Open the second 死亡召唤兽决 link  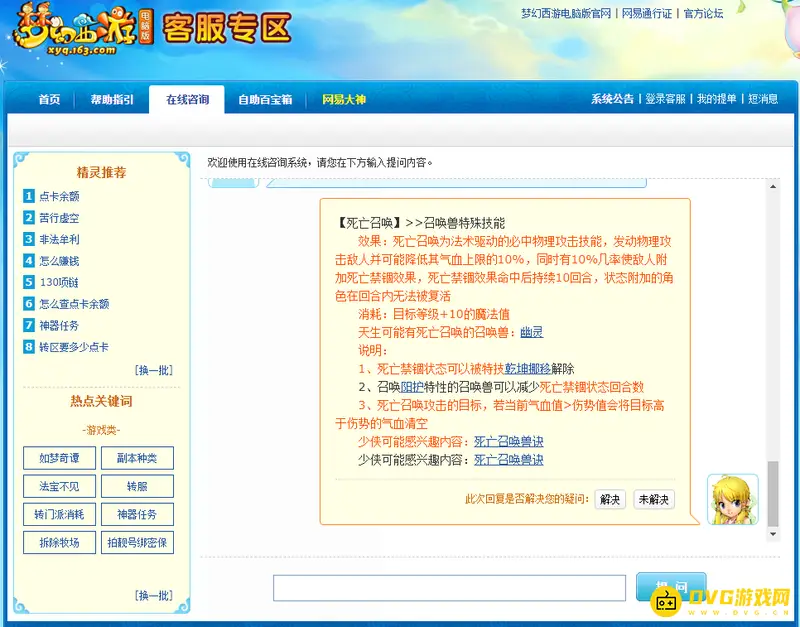pyautogui.click(x=509, y=460)
